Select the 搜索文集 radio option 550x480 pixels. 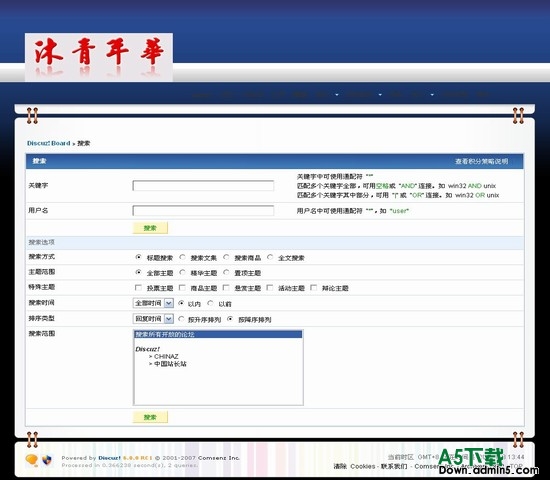182,257
